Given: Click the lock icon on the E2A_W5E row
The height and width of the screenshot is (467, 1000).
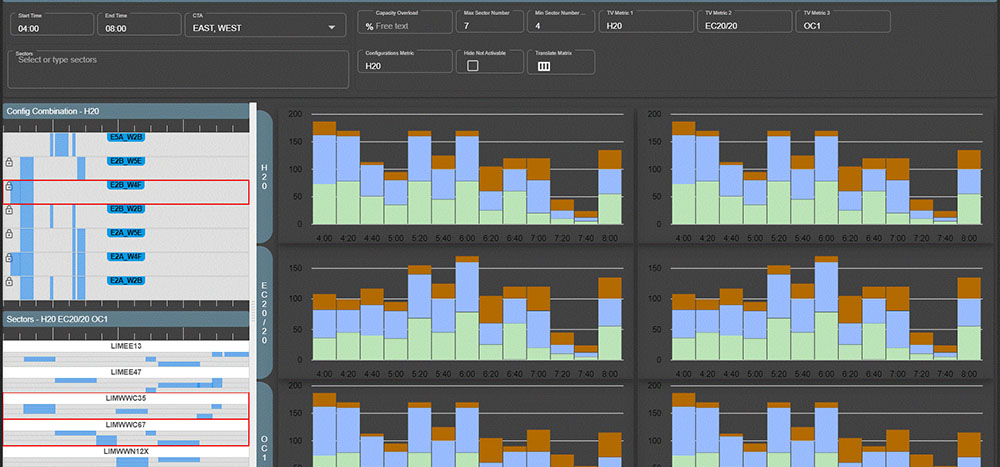Looking at the screenshot, I should click(x=9, y=234).
